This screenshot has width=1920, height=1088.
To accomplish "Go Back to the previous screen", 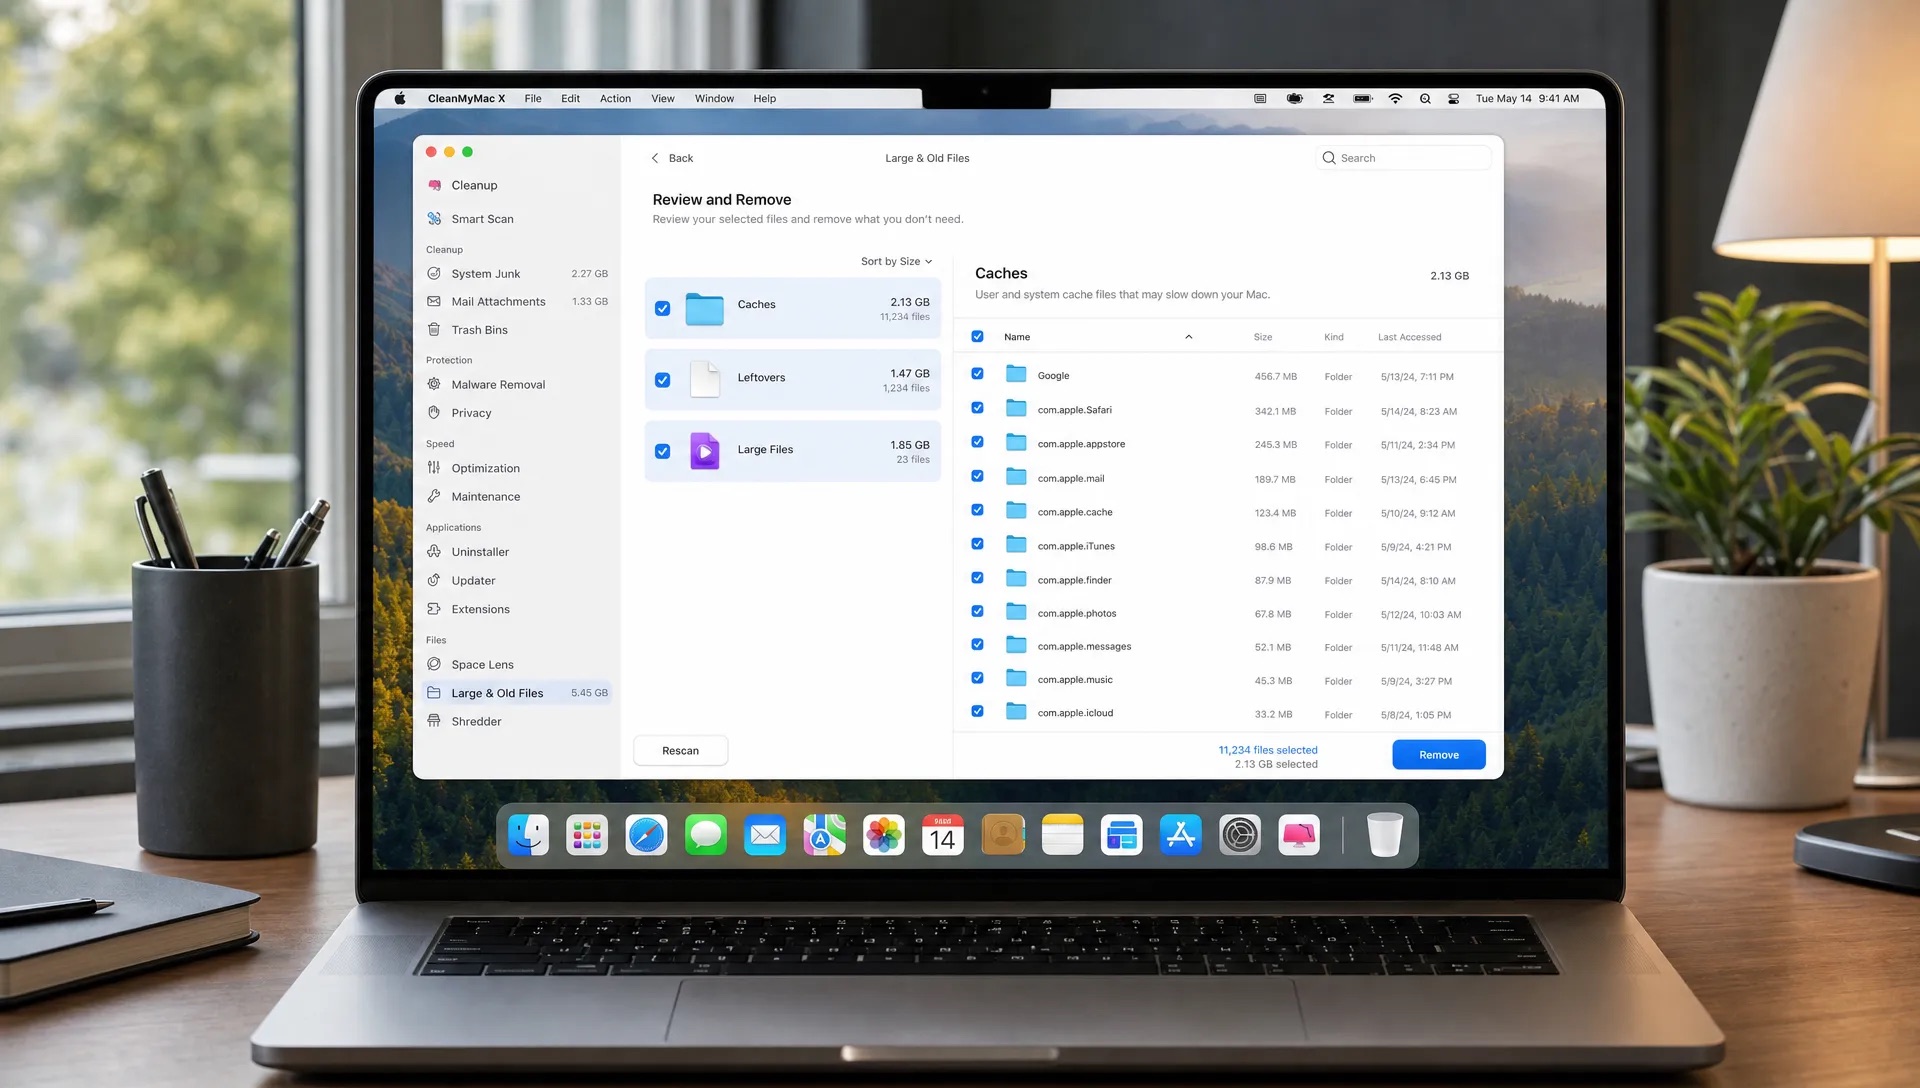I will click(x=672, y=159).
